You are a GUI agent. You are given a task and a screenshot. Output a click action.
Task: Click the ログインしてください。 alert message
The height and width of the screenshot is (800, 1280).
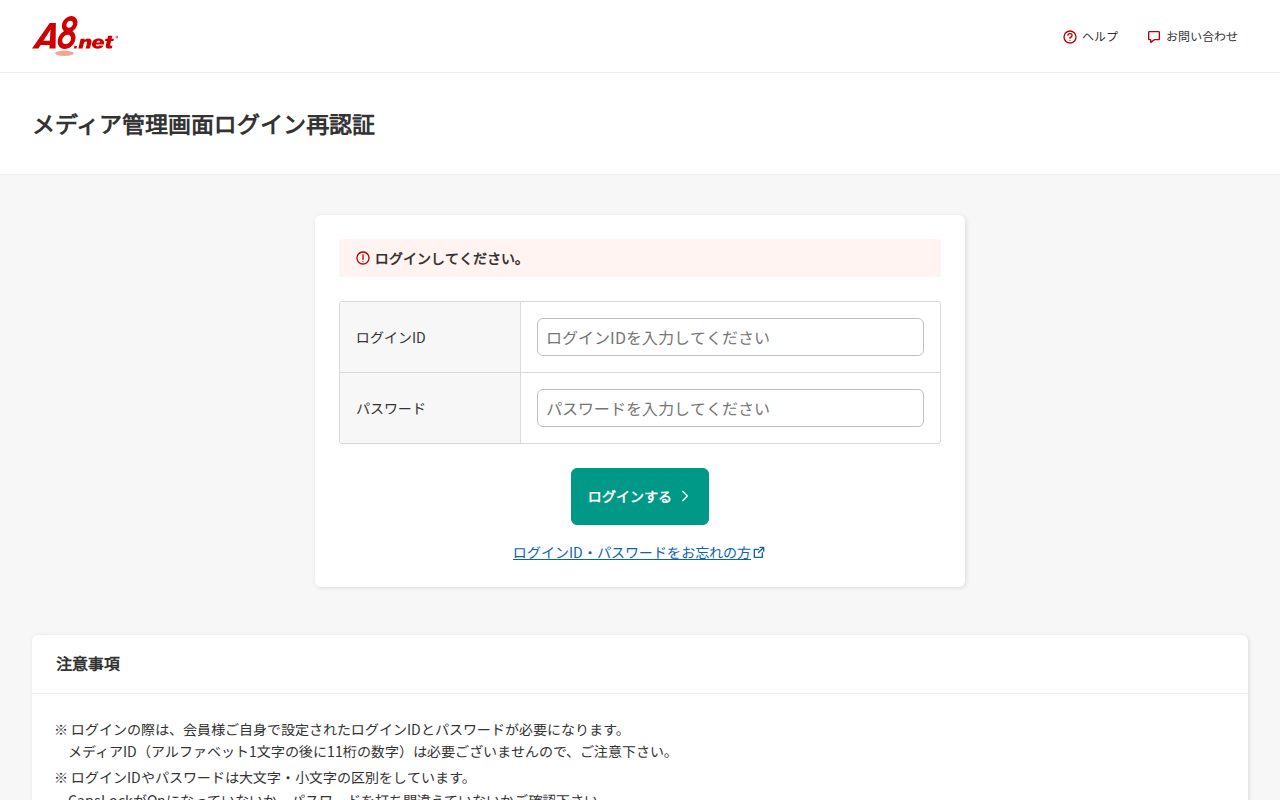(640, 258)
